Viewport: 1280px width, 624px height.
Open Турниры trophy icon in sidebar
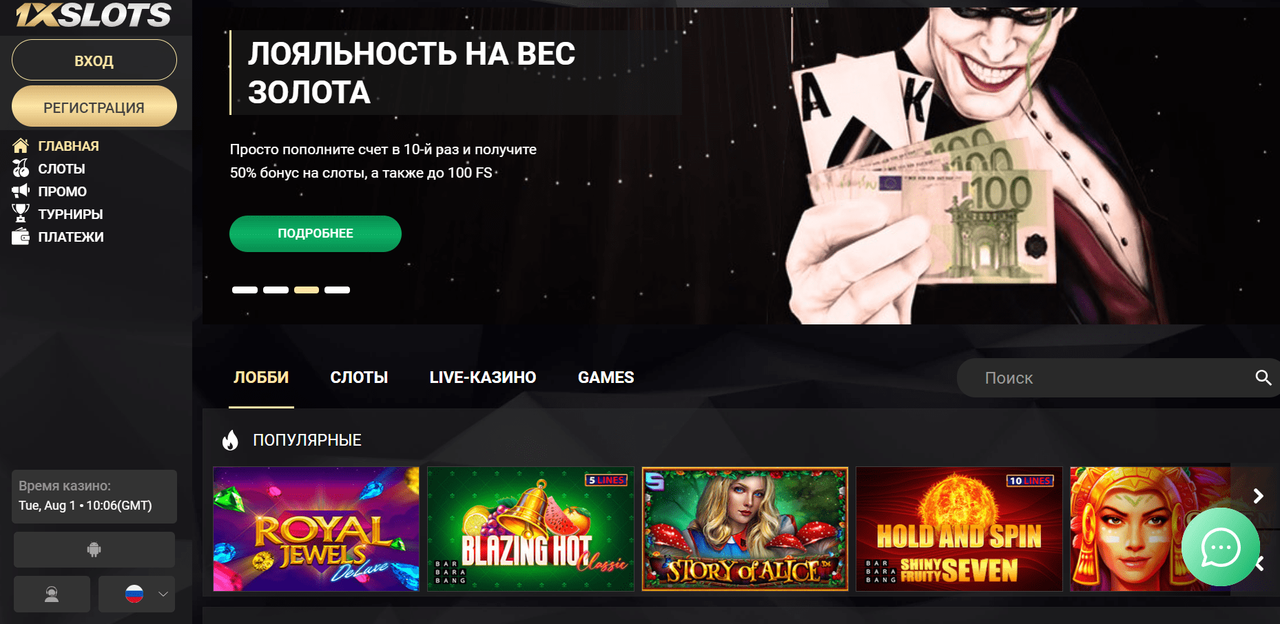click(x=20, y=214)
